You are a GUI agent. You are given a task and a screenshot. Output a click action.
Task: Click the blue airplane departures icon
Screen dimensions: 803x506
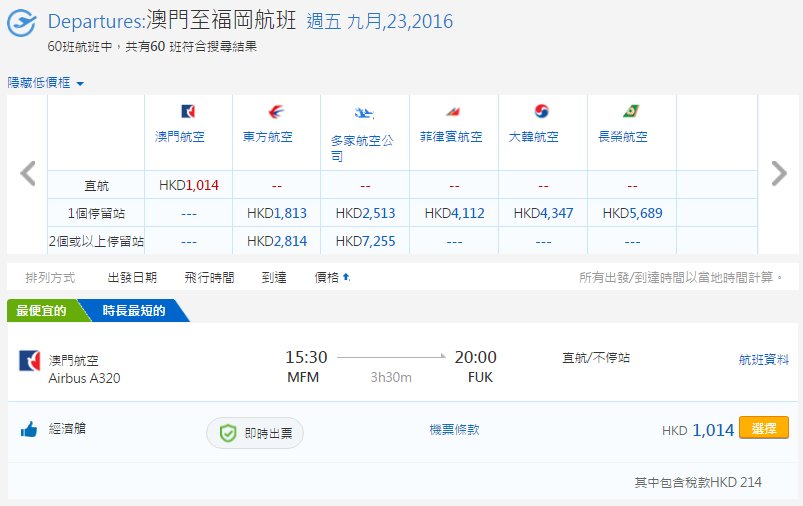[22, 24]
